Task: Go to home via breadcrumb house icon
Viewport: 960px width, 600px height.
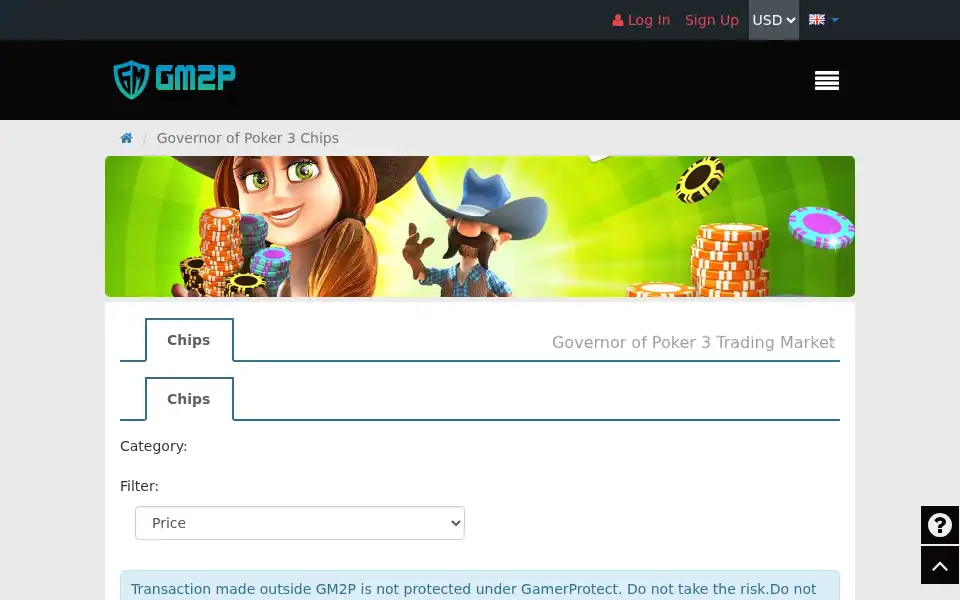Action: pos(126,138)
